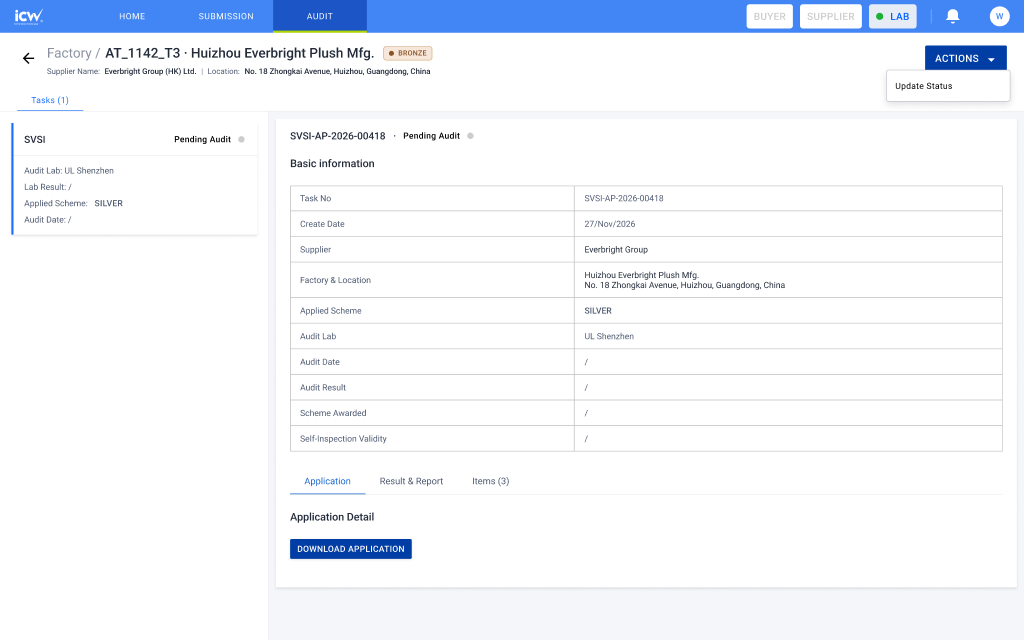Viewport: 1024px width, 640px height.
Task: Click the ICW logo in header
Action: coord(29,16)
